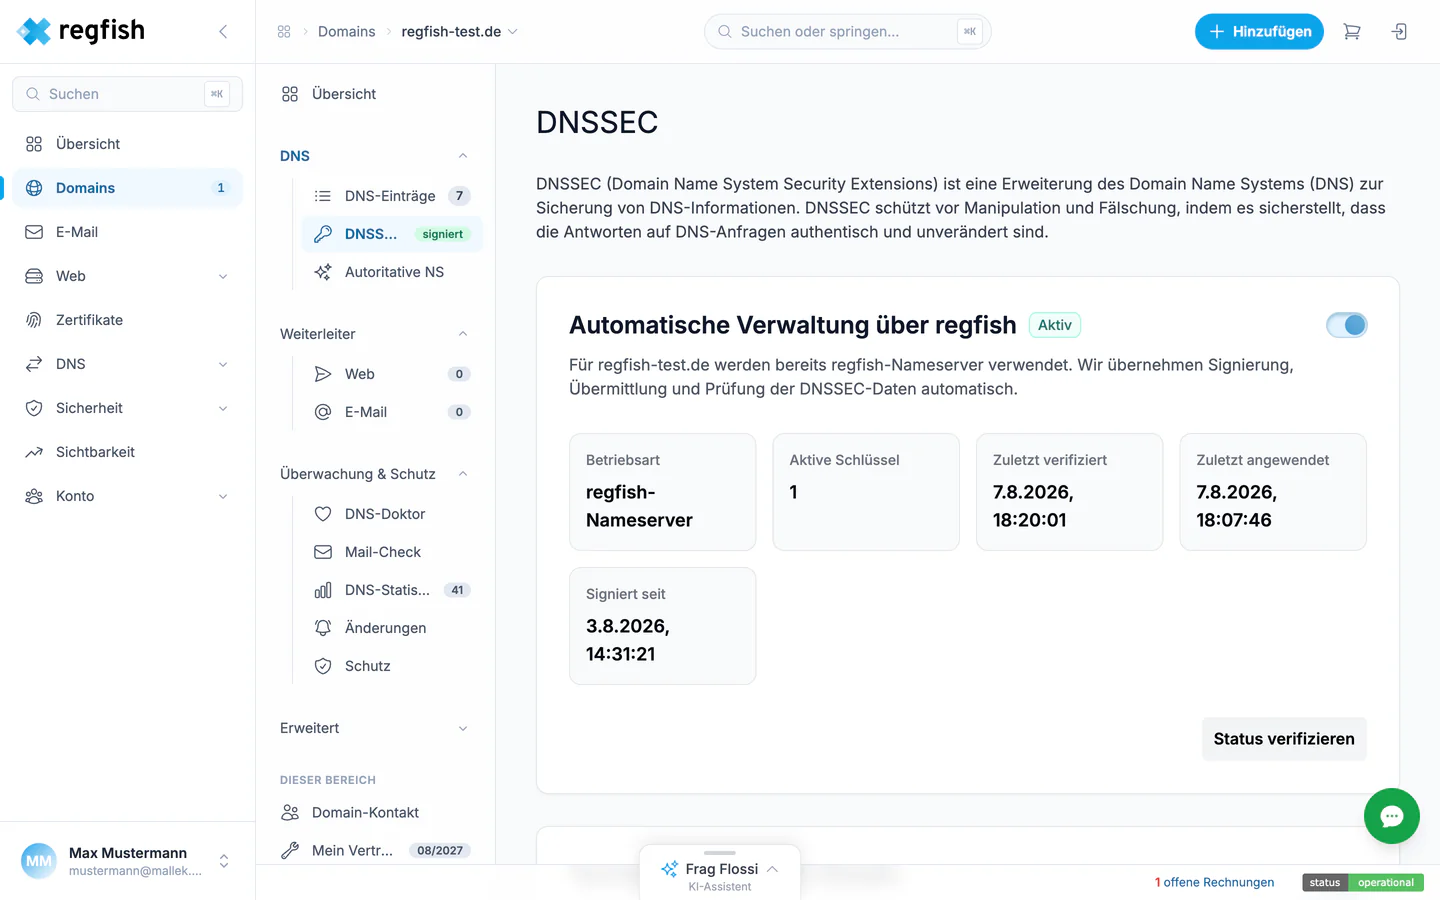Click the Web forwarder arrow icon
Image resolution: width=1440 pixels, height=900 pixels.
[x=323, y=374]
